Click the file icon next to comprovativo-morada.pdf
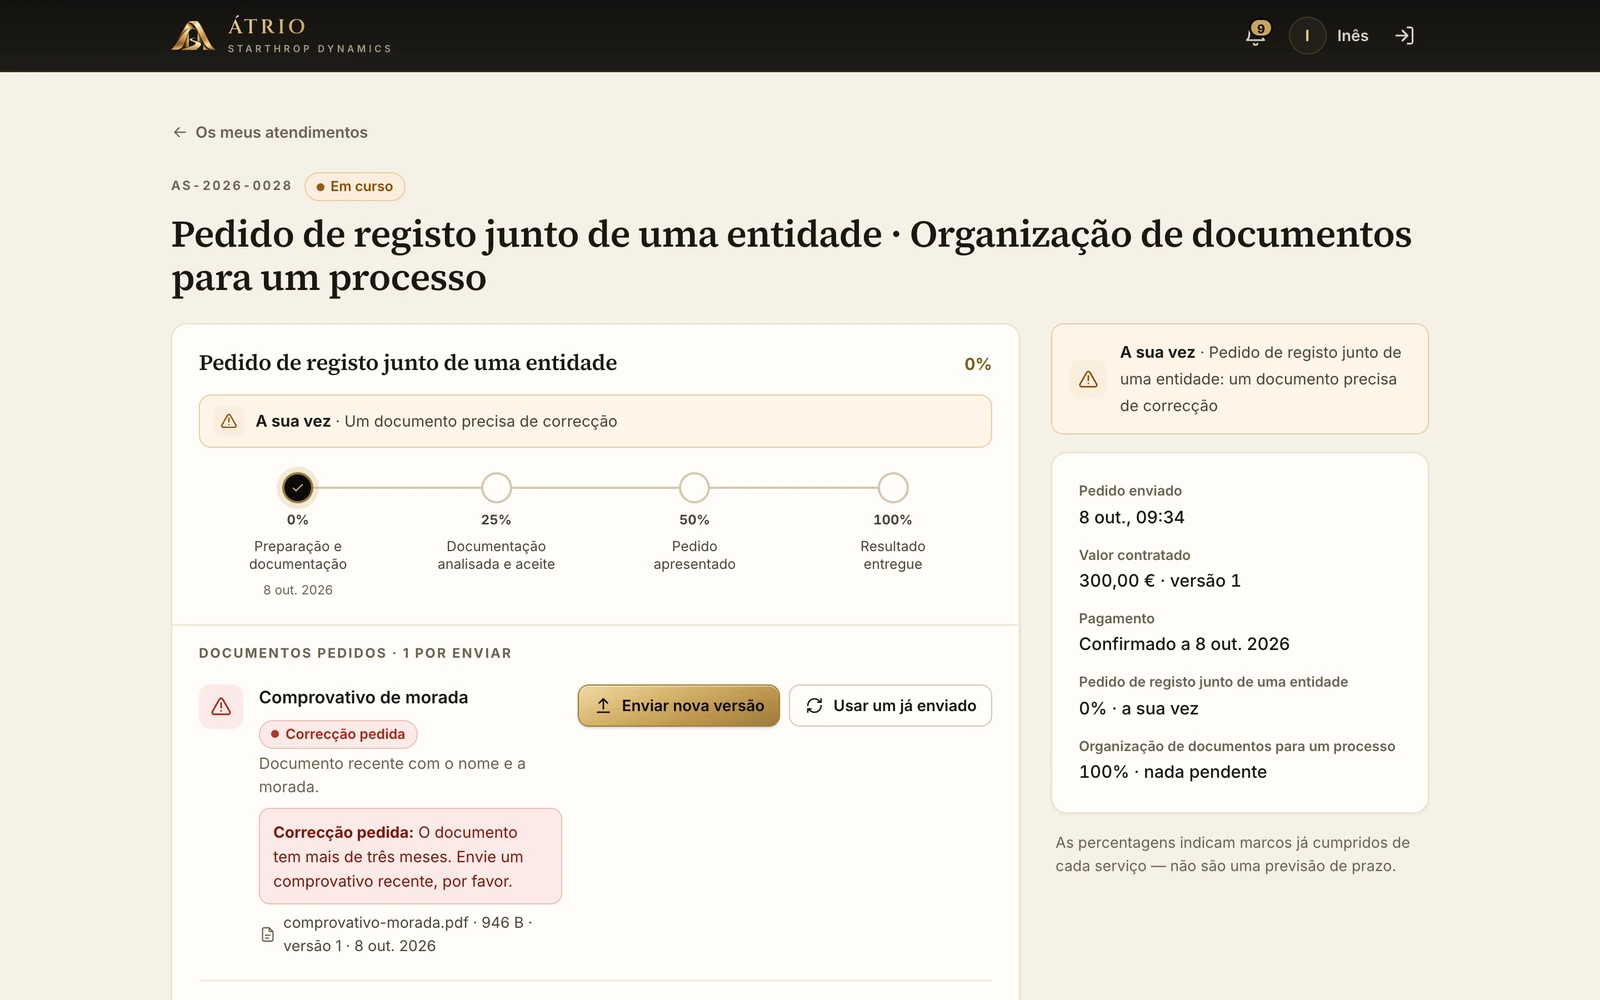Image resolution: width=1600 pixels, height=1000 pixels. (x=268, y=934)
